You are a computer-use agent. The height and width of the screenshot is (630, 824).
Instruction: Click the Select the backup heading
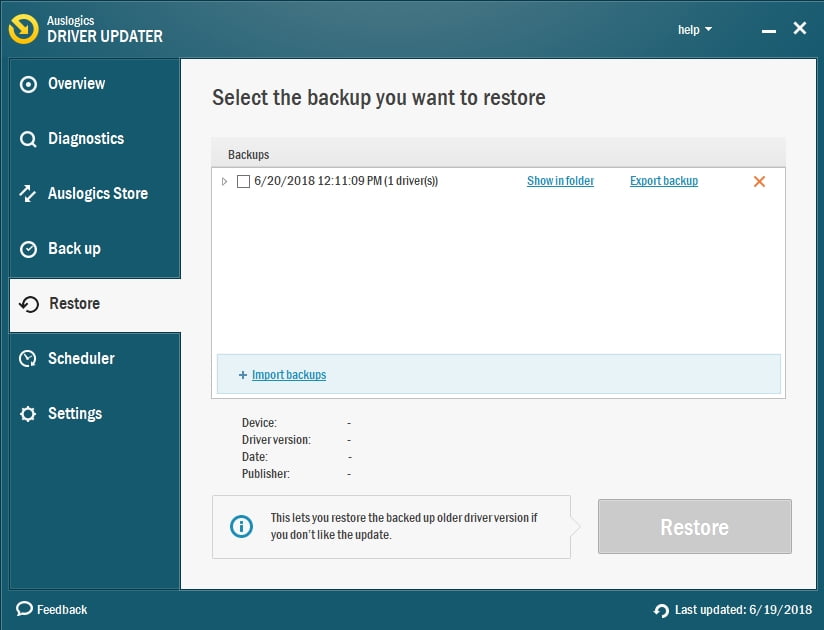coord(379,98)
